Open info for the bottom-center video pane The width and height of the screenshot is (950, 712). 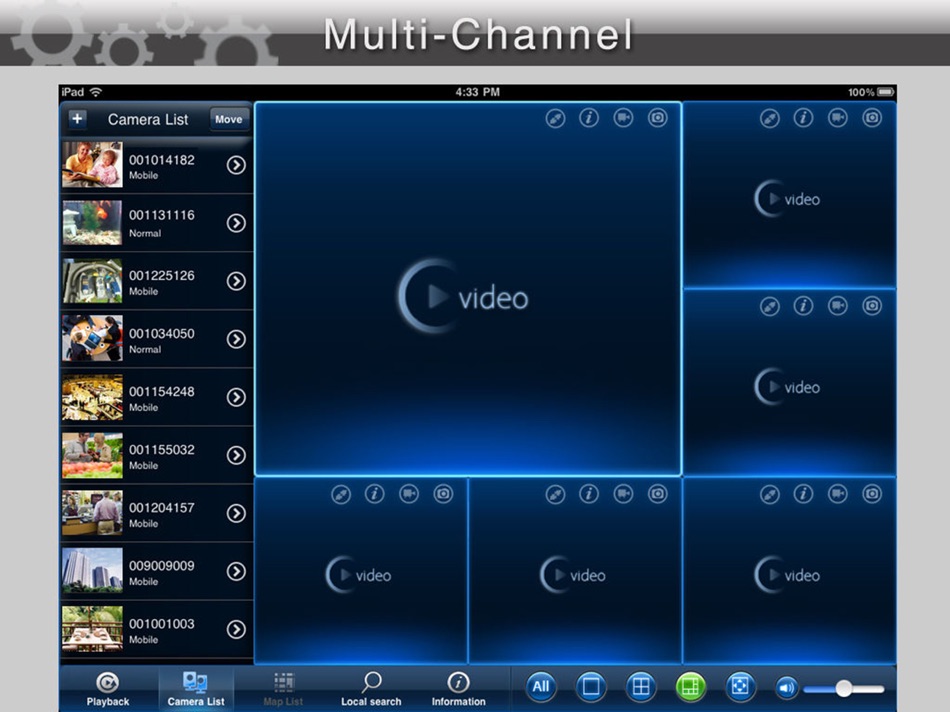[589, 494]
